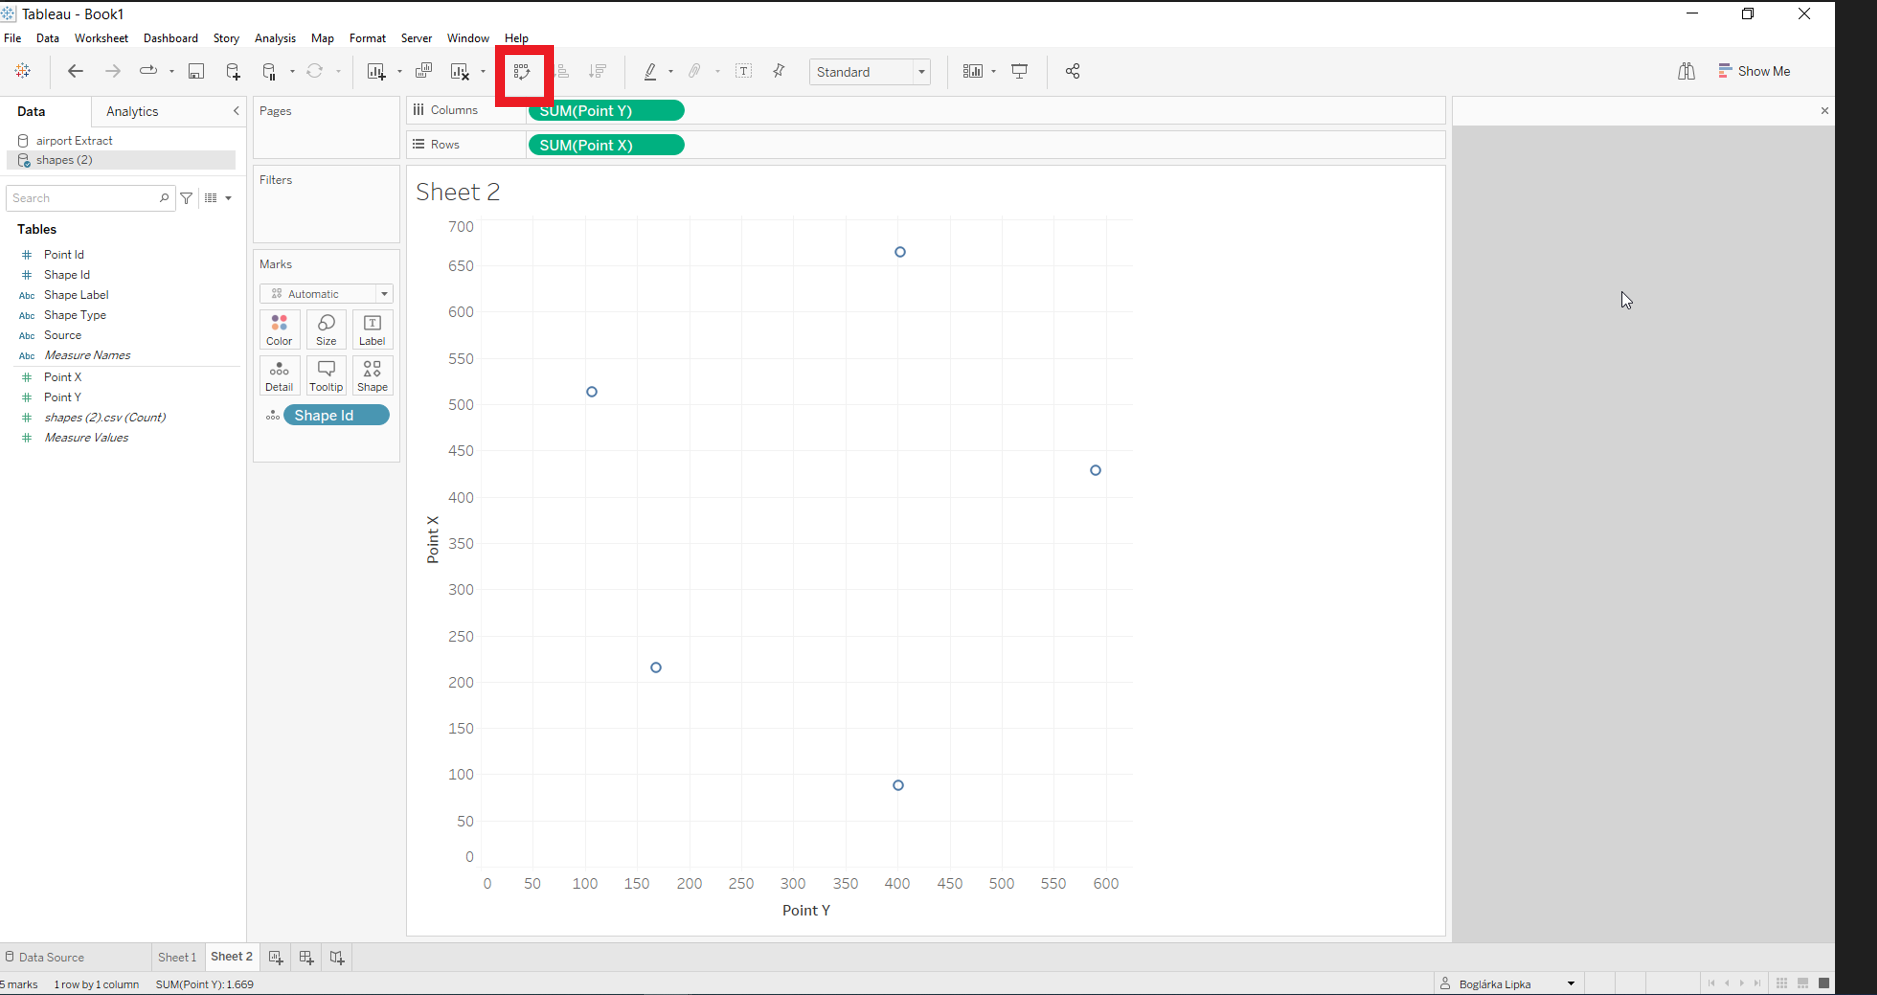Show mark labels toolbar icon
Screen dimensions: 1877x995
pos(744,71)
